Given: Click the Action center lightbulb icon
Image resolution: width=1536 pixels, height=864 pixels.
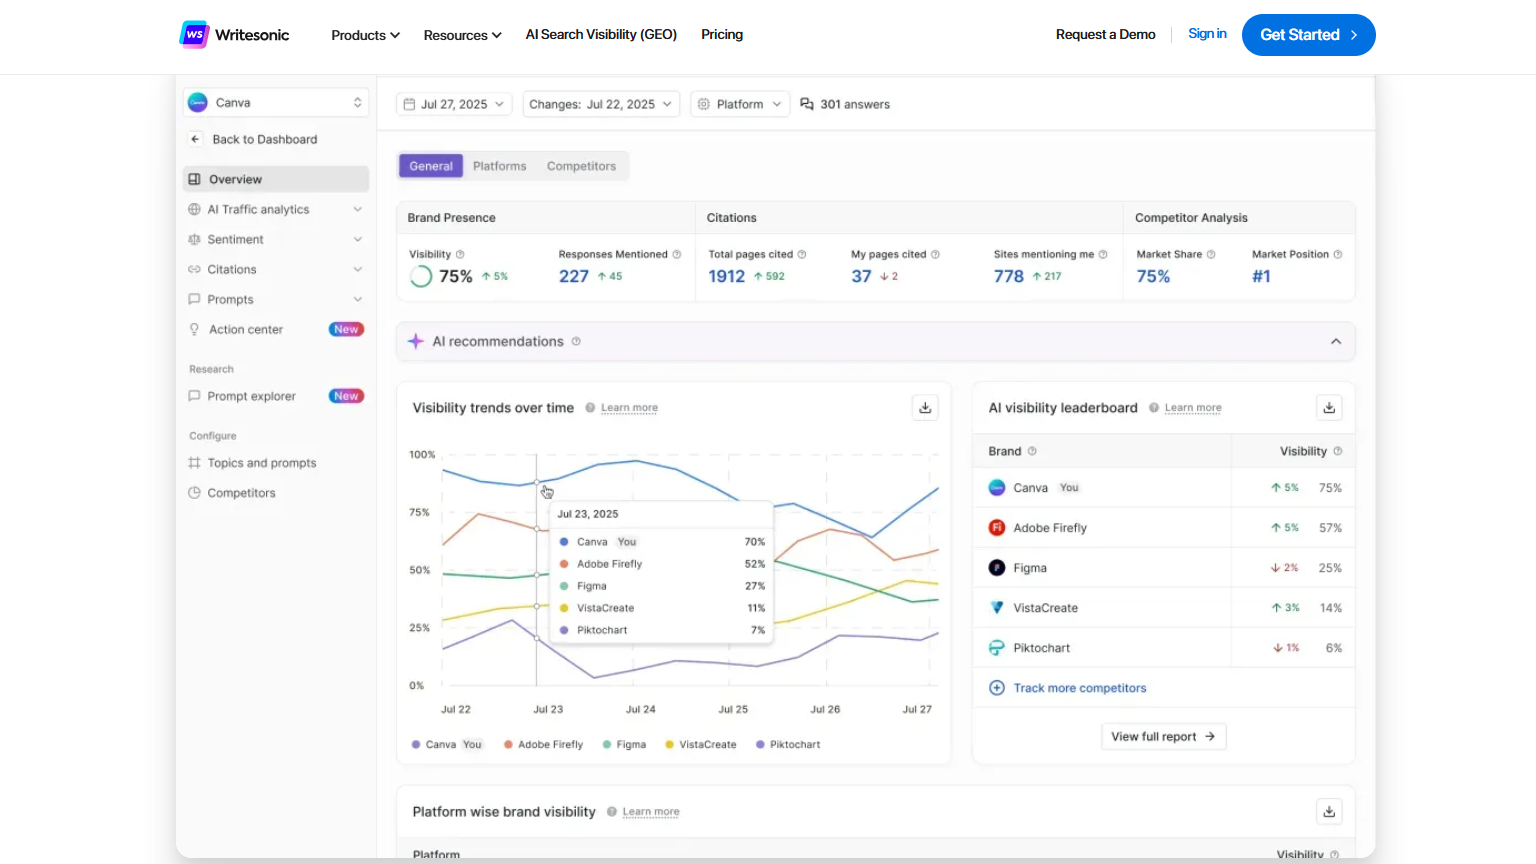Looking at the screenshot, I should coord(194,329).
